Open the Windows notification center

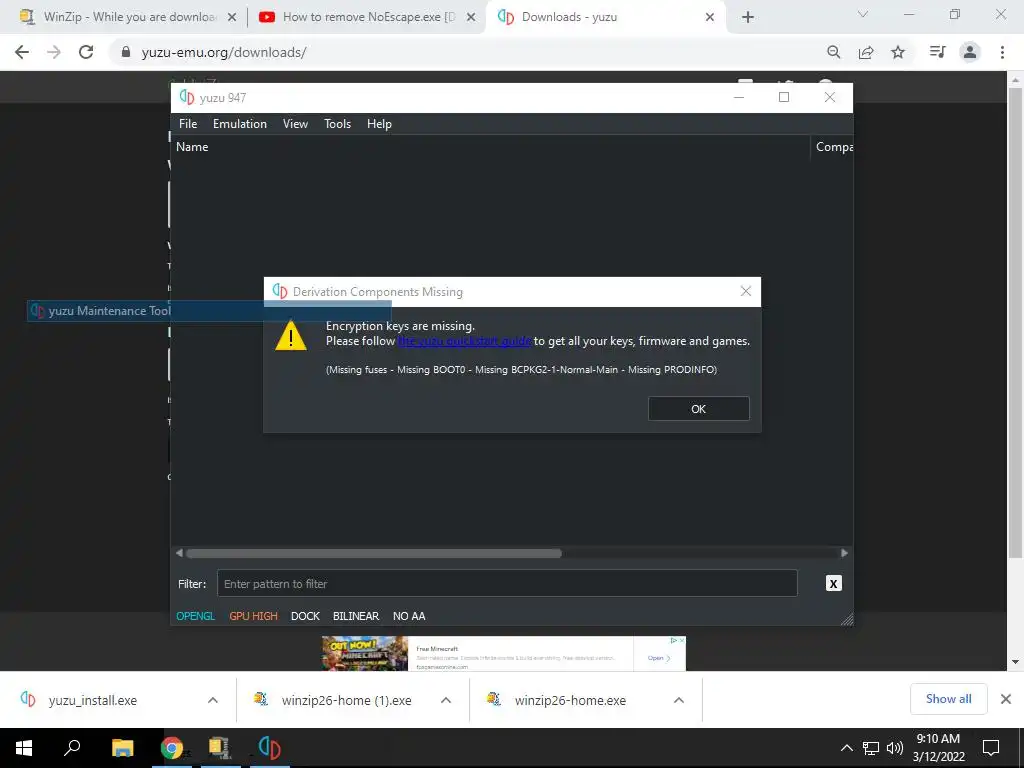click(x=991, y=748)
